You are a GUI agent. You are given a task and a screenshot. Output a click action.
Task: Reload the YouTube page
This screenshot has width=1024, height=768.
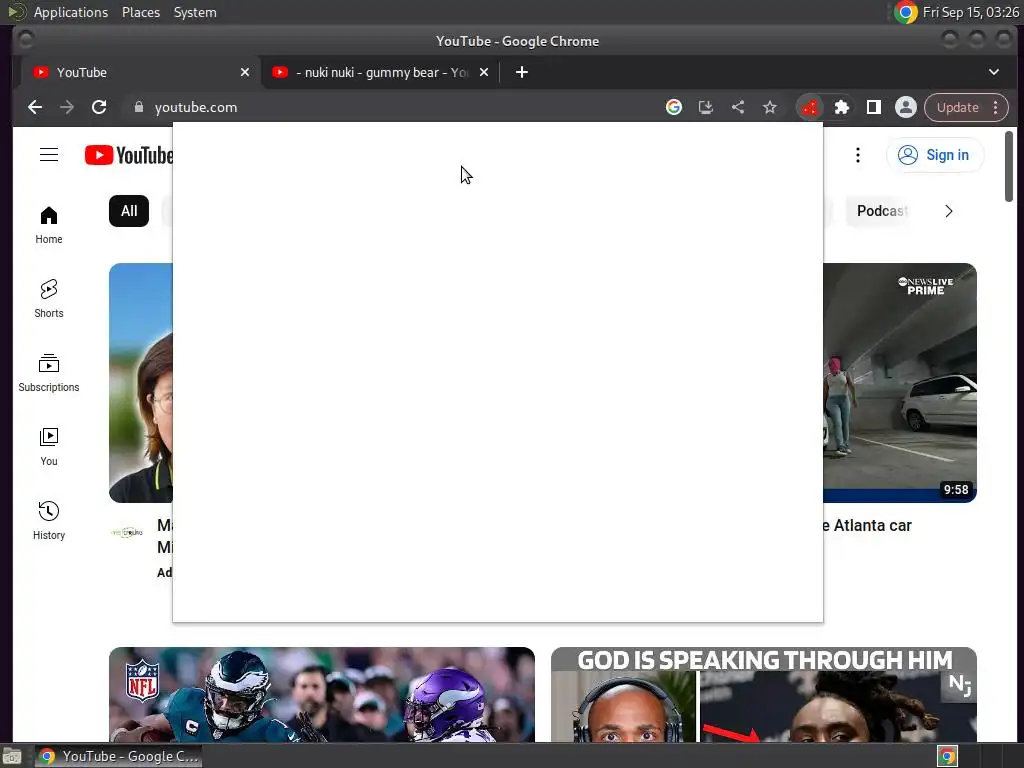point(99,107)
